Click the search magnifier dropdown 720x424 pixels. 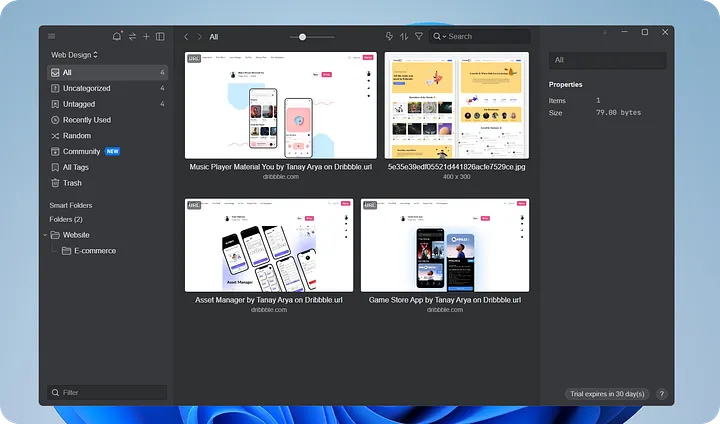click(x=439, y=36)
